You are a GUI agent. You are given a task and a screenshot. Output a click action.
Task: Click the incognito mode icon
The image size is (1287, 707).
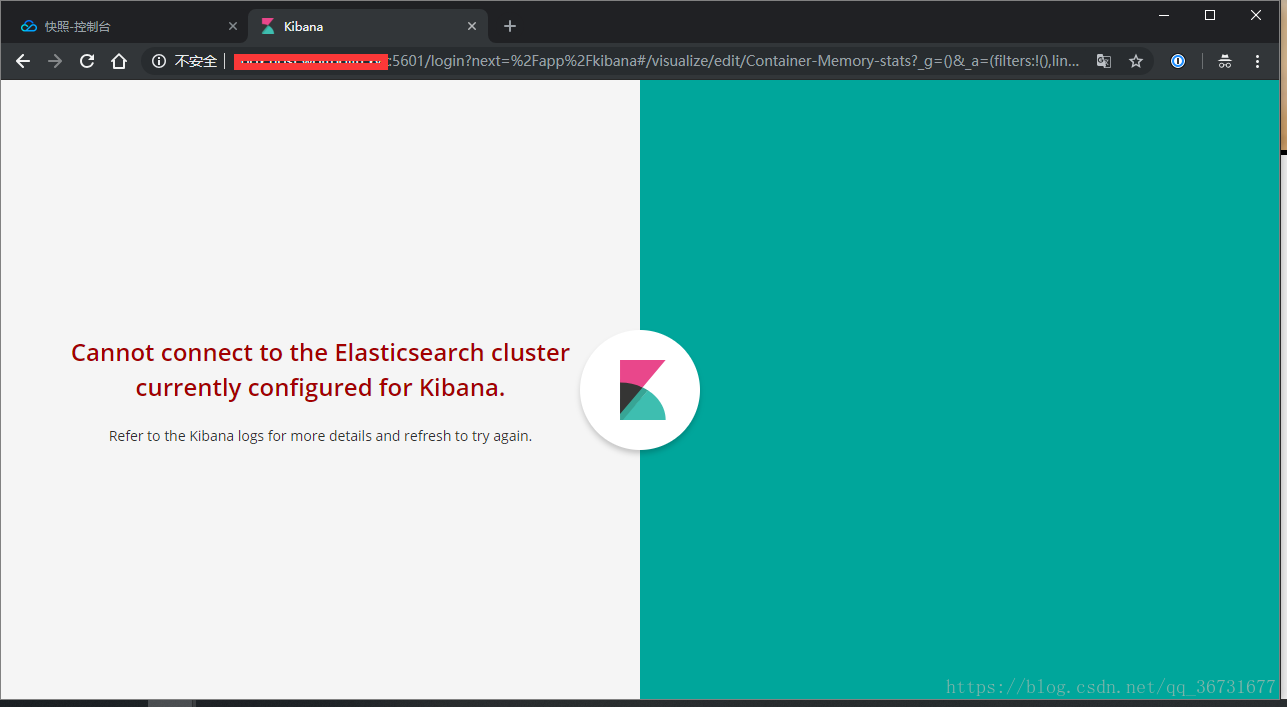[x=1225, y=61]
